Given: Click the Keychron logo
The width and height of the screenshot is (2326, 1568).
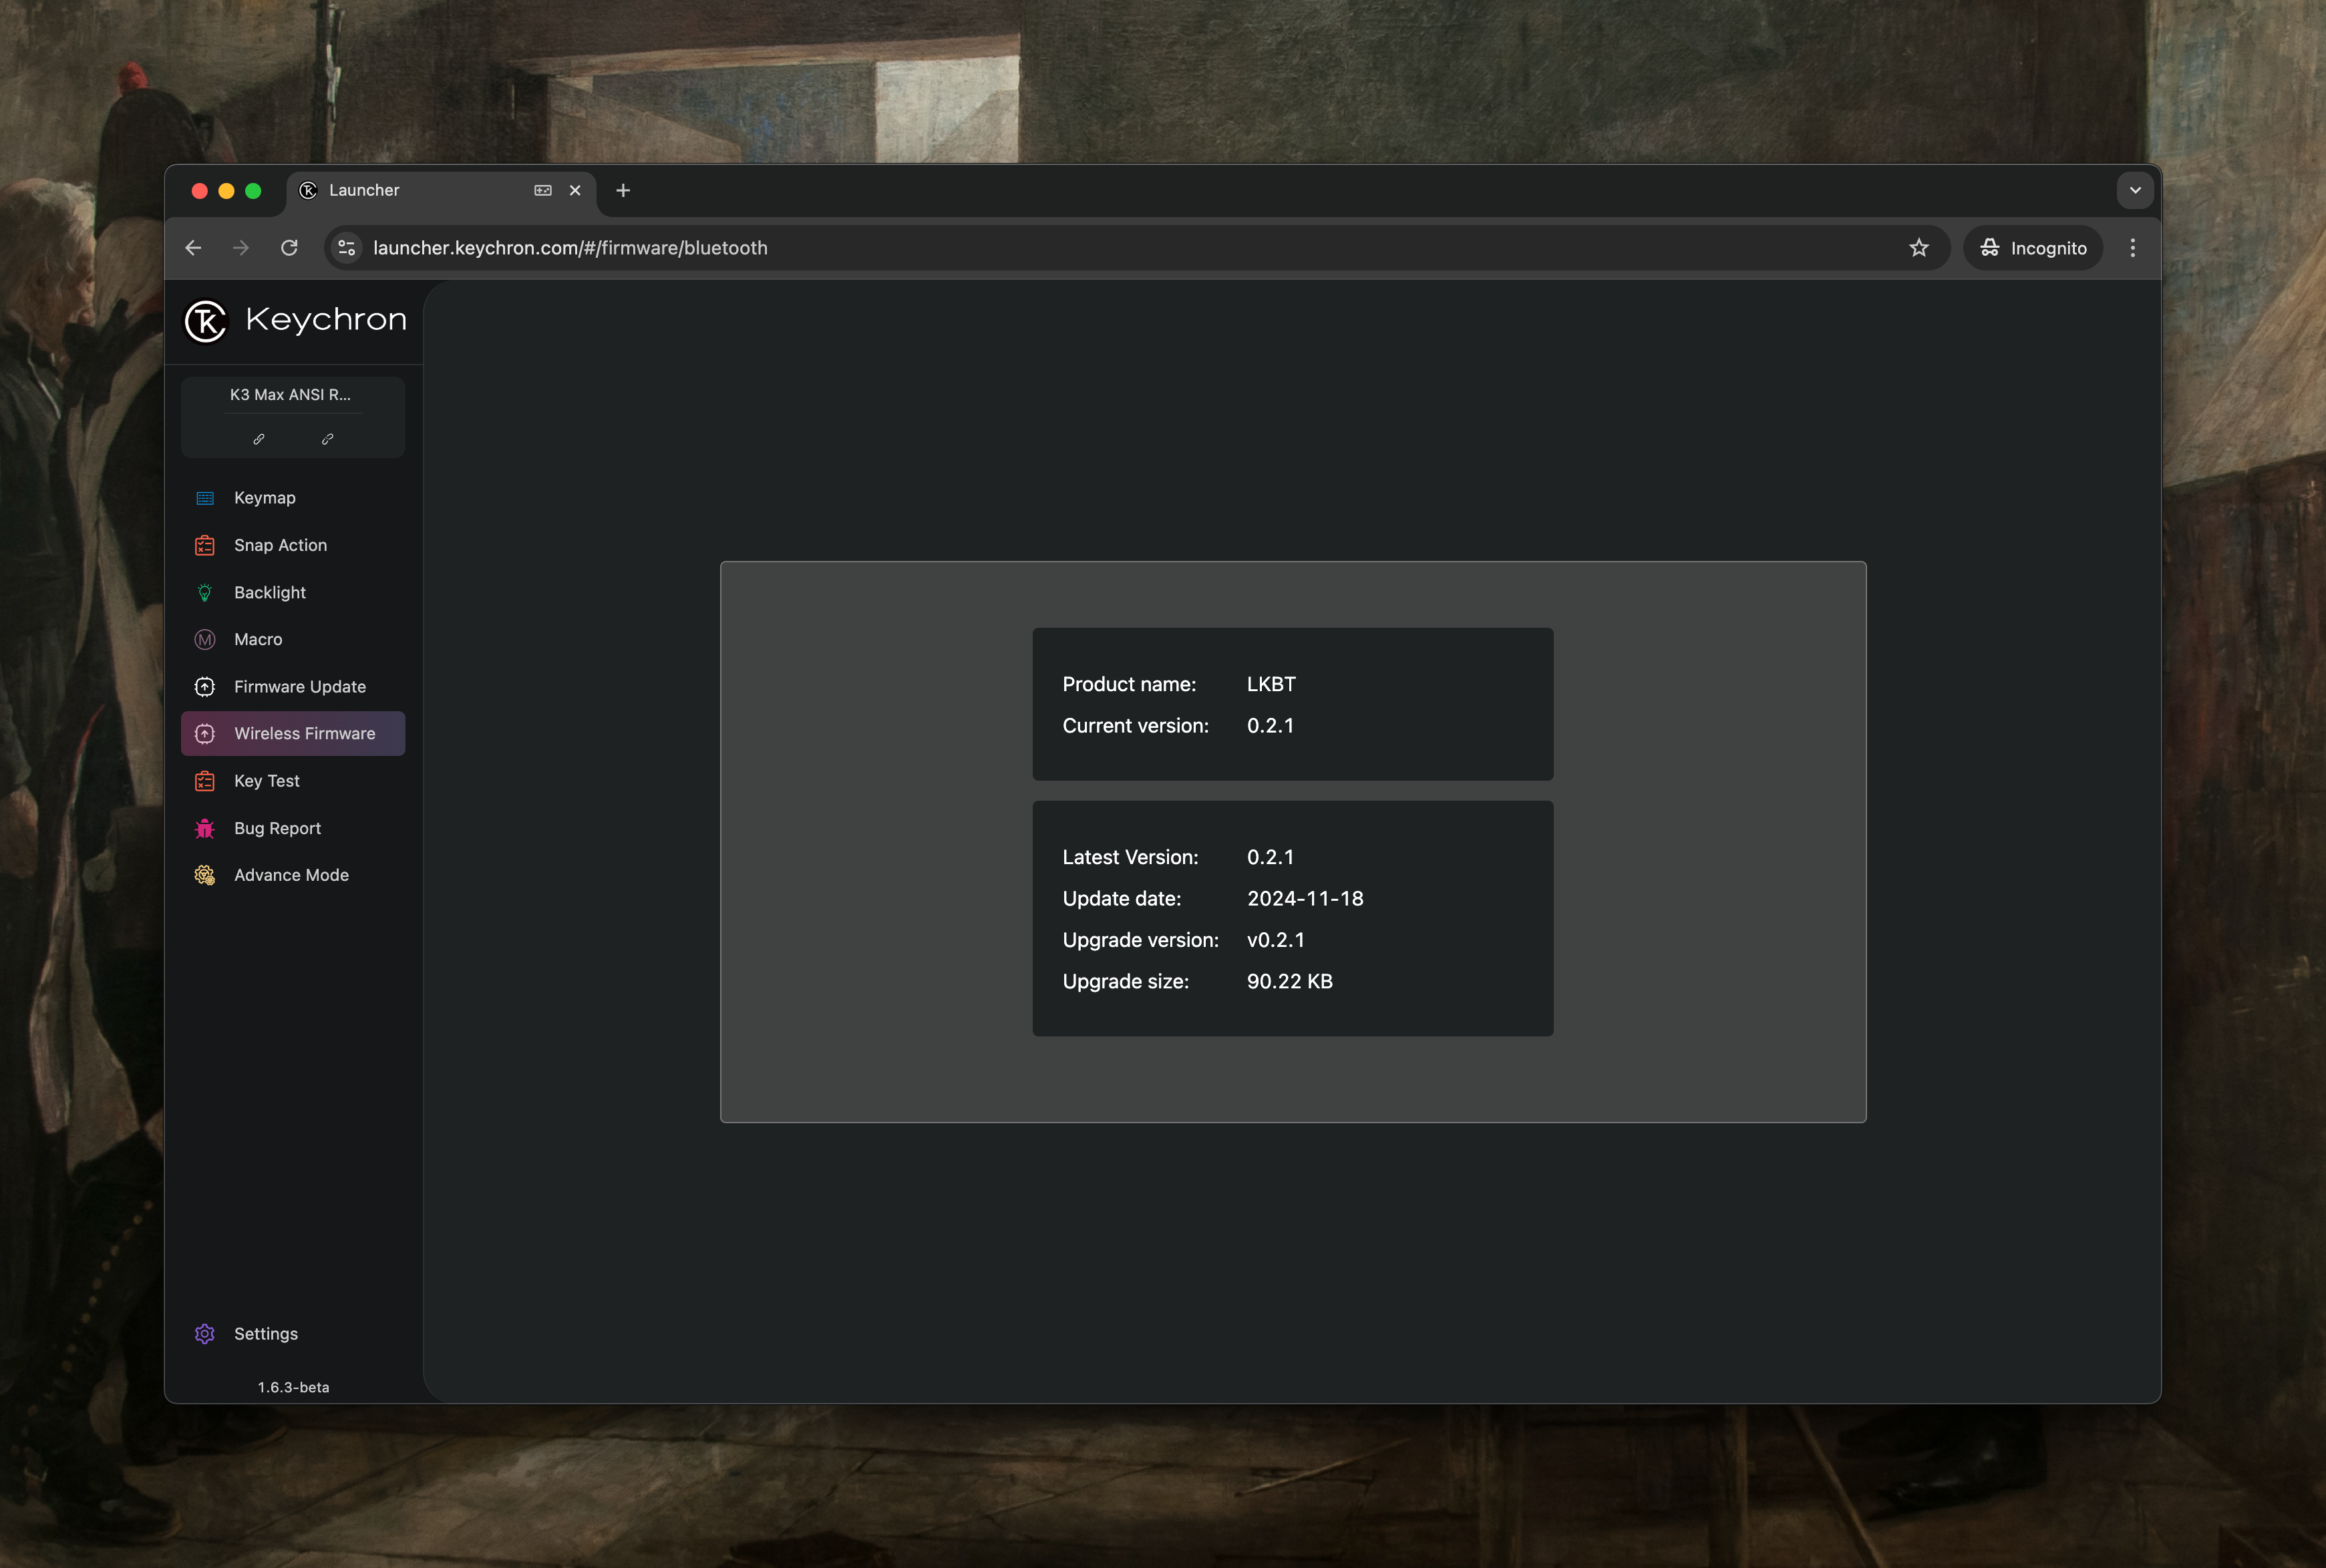Looking at the screenshot, I should tap(296, 321).
